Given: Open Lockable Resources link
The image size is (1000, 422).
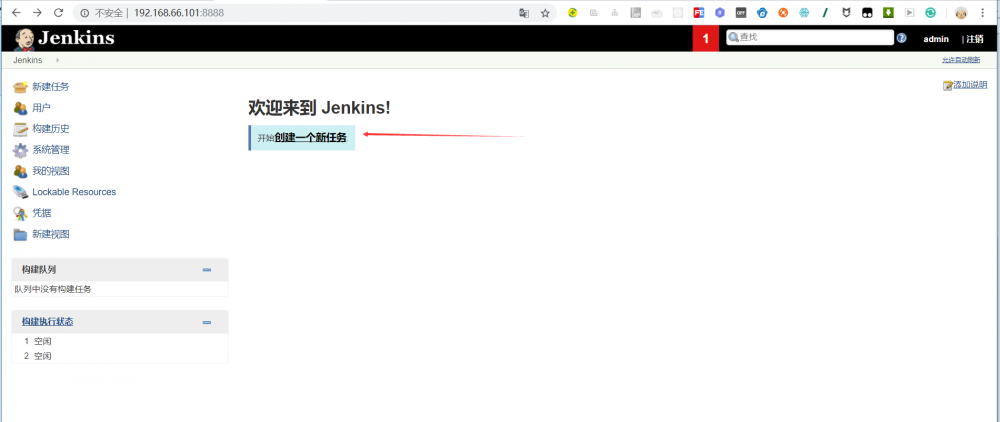Looking at the screenshot, I should tap(74, 192).
